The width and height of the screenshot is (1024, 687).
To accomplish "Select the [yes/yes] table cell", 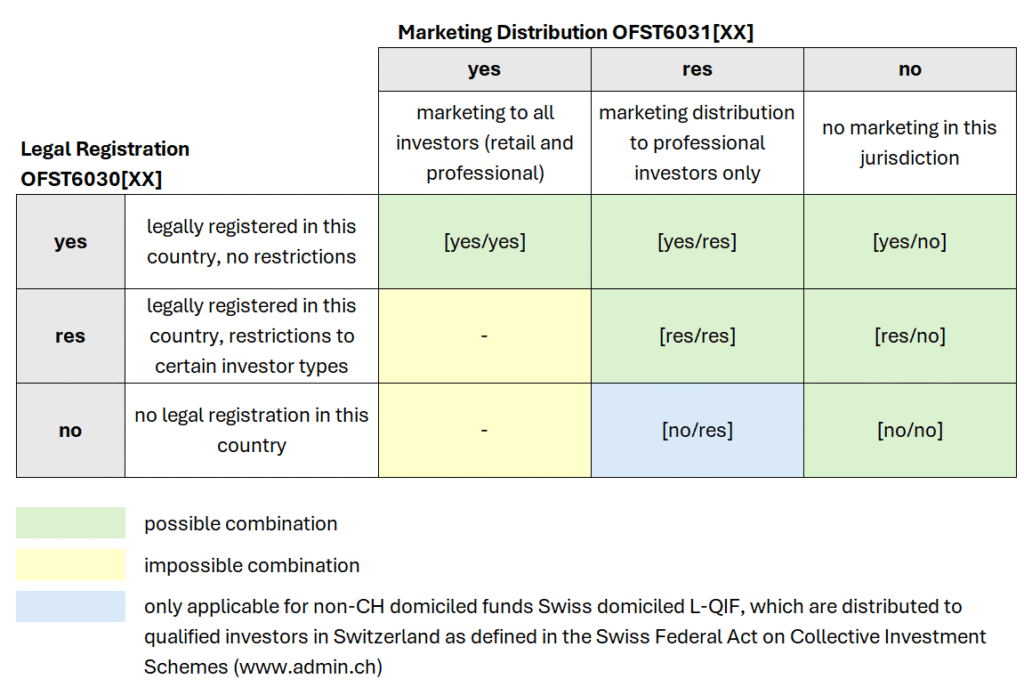I will pos(484,242).
